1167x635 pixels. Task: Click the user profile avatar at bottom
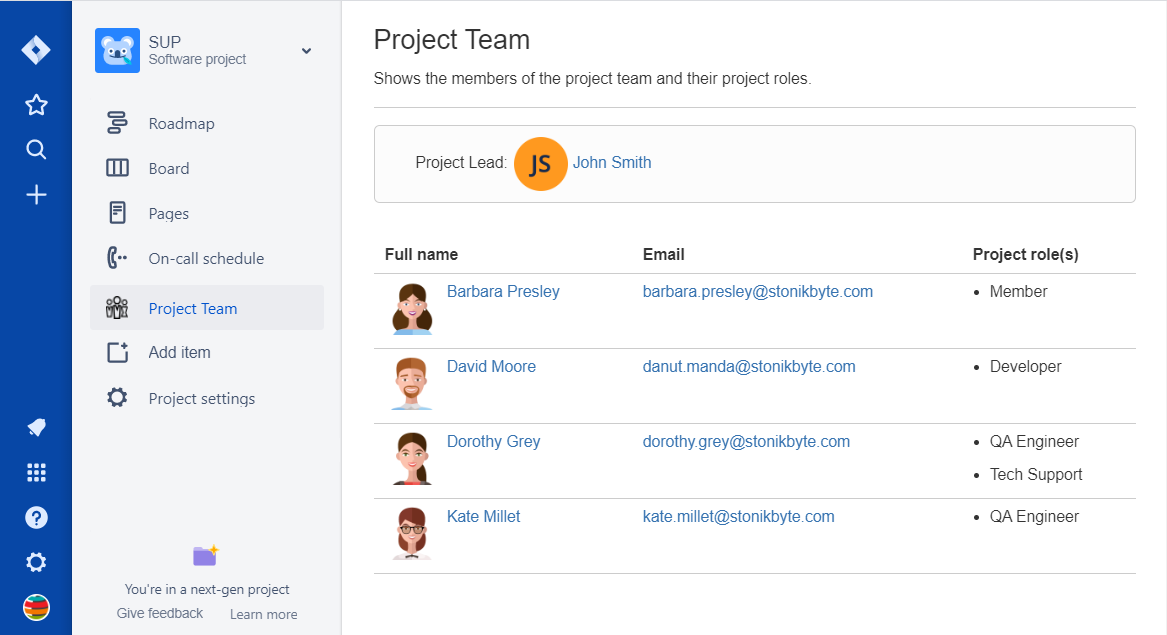coord(36,607)
